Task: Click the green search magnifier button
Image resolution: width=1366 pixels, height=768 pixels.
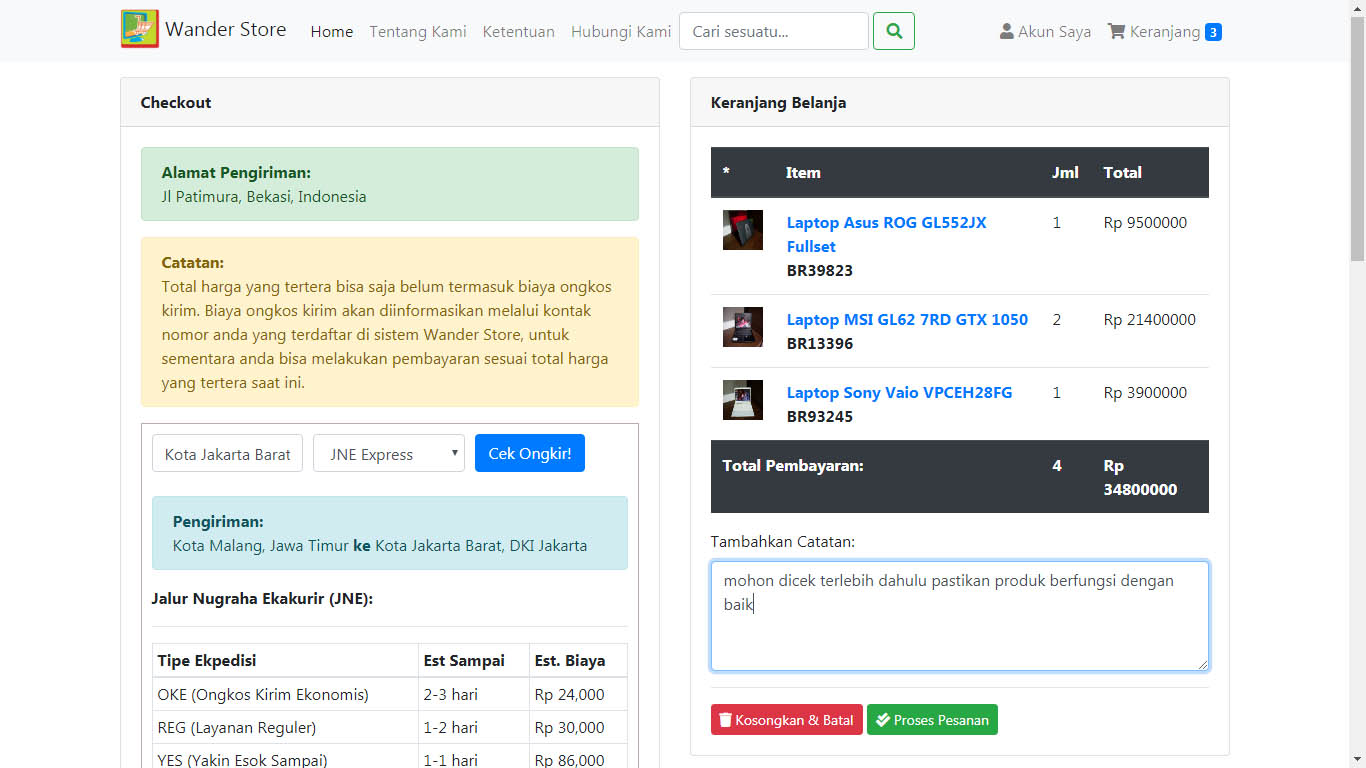Action: pos(894,31)
